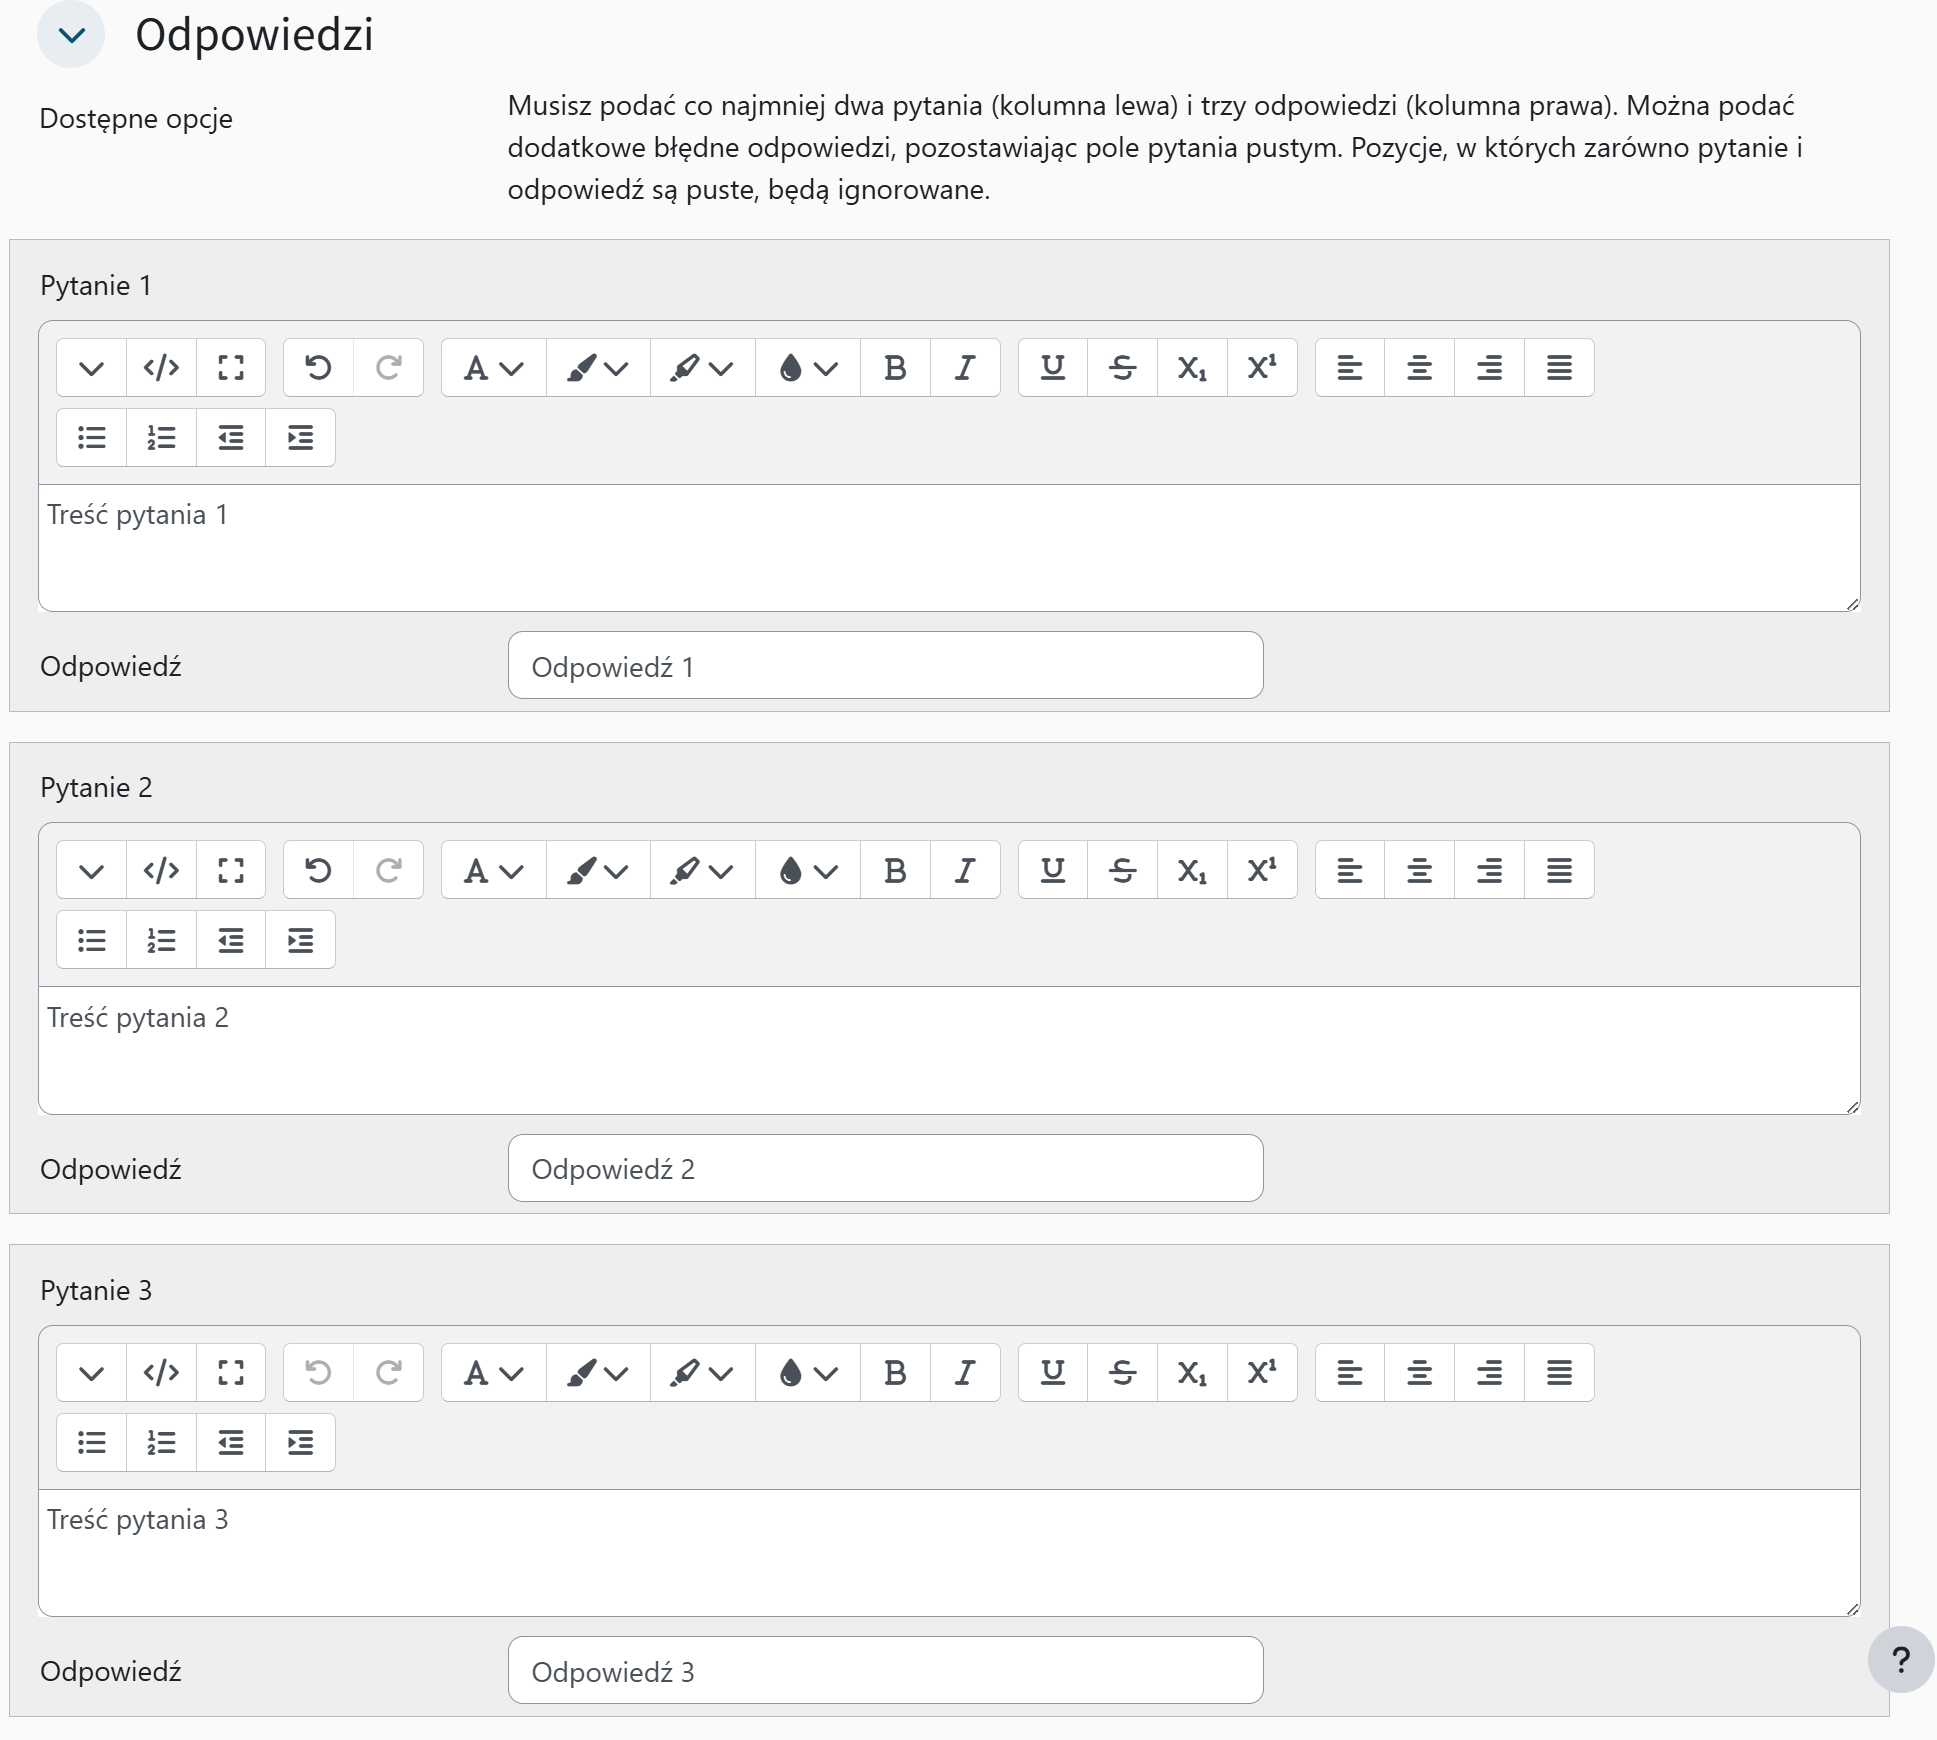Center align text in Pytanie 2 editor
The image size is (1937, 1740).
pyautogui.click(x=1419, y=870)
